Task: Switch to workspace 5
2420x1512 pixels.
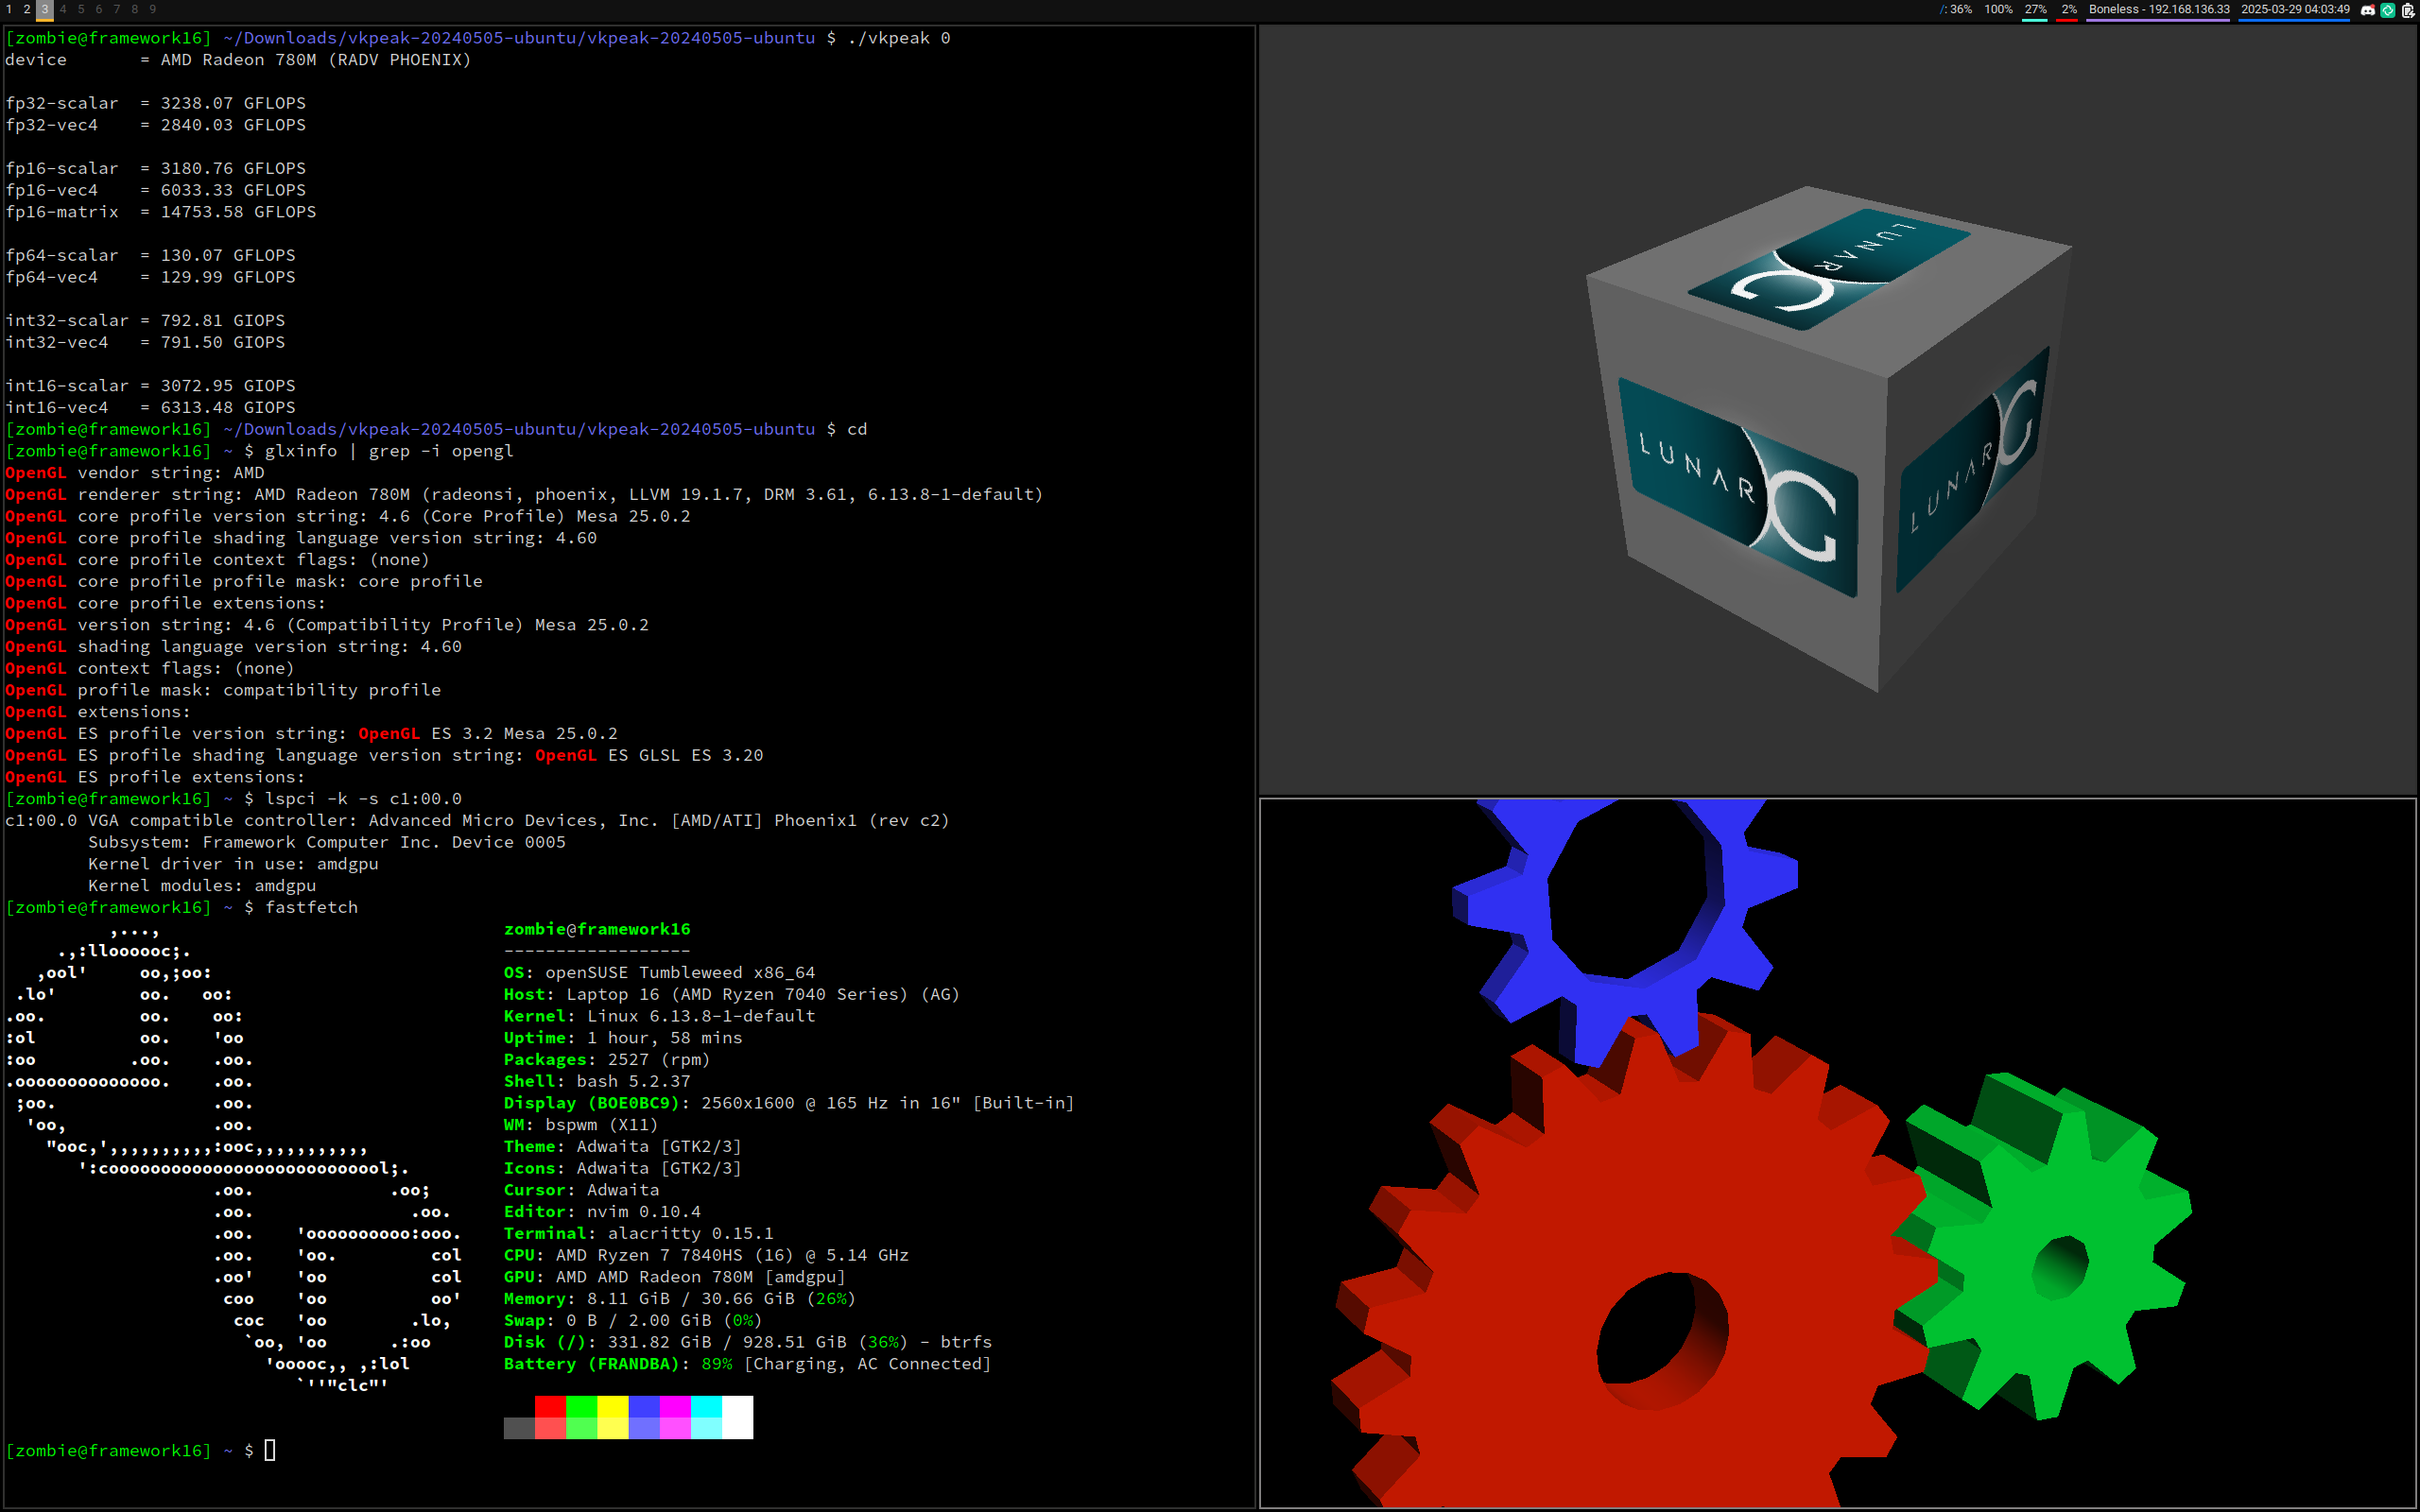Action: coord(81,9)
